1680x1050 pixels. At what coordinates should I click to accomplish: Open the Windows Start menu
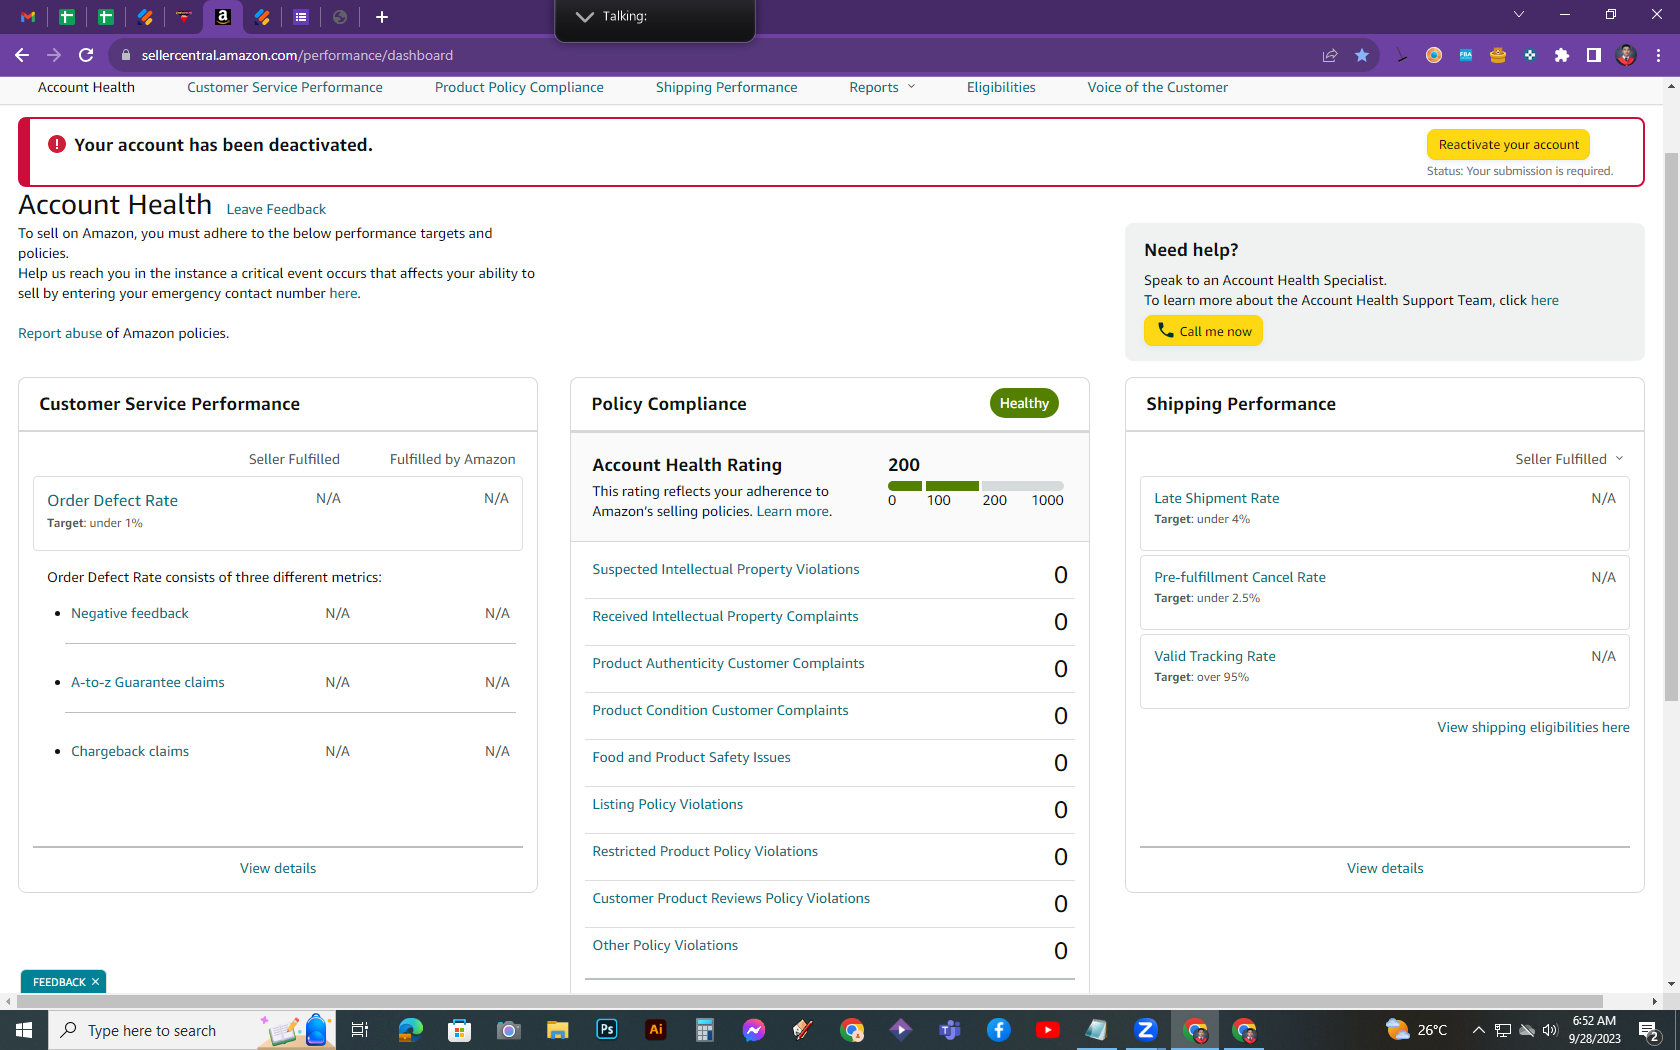[x=24, y=1030]
